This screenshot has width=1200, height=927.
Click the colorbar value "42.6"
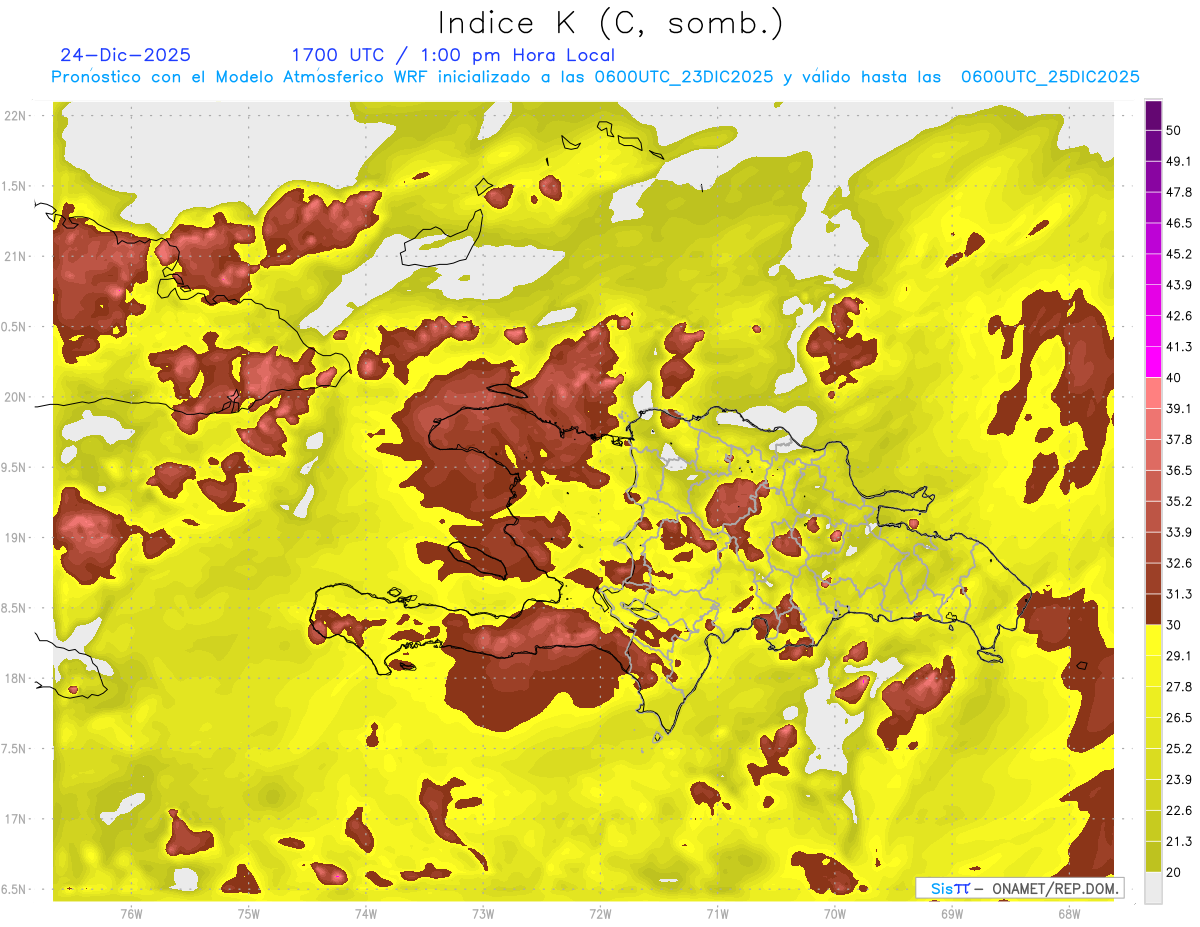(1179, 316)
